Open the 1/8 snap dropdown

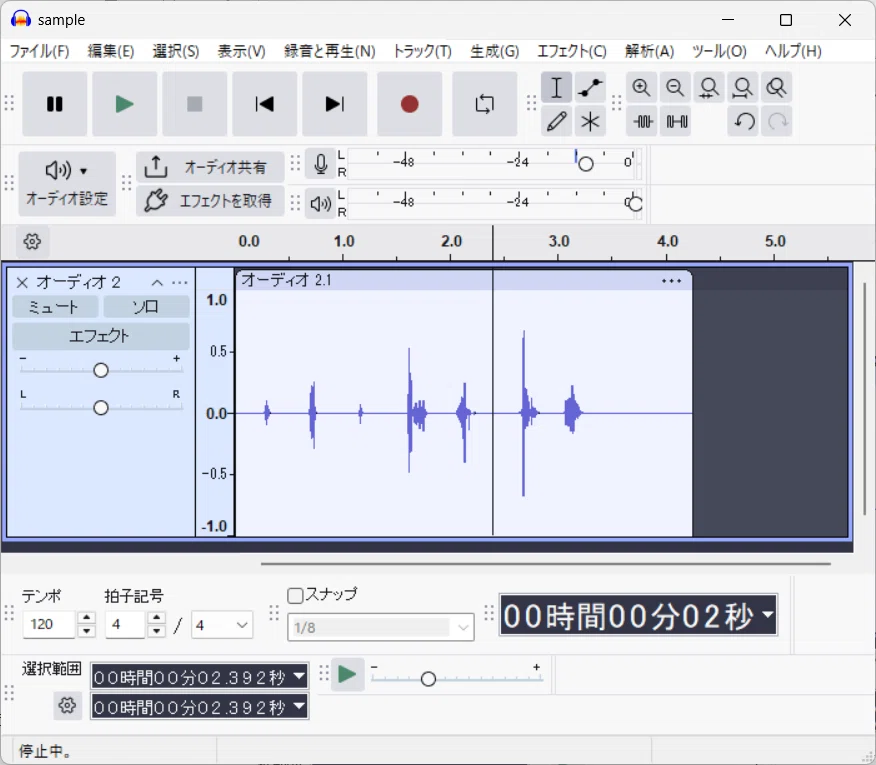(380, 628)
